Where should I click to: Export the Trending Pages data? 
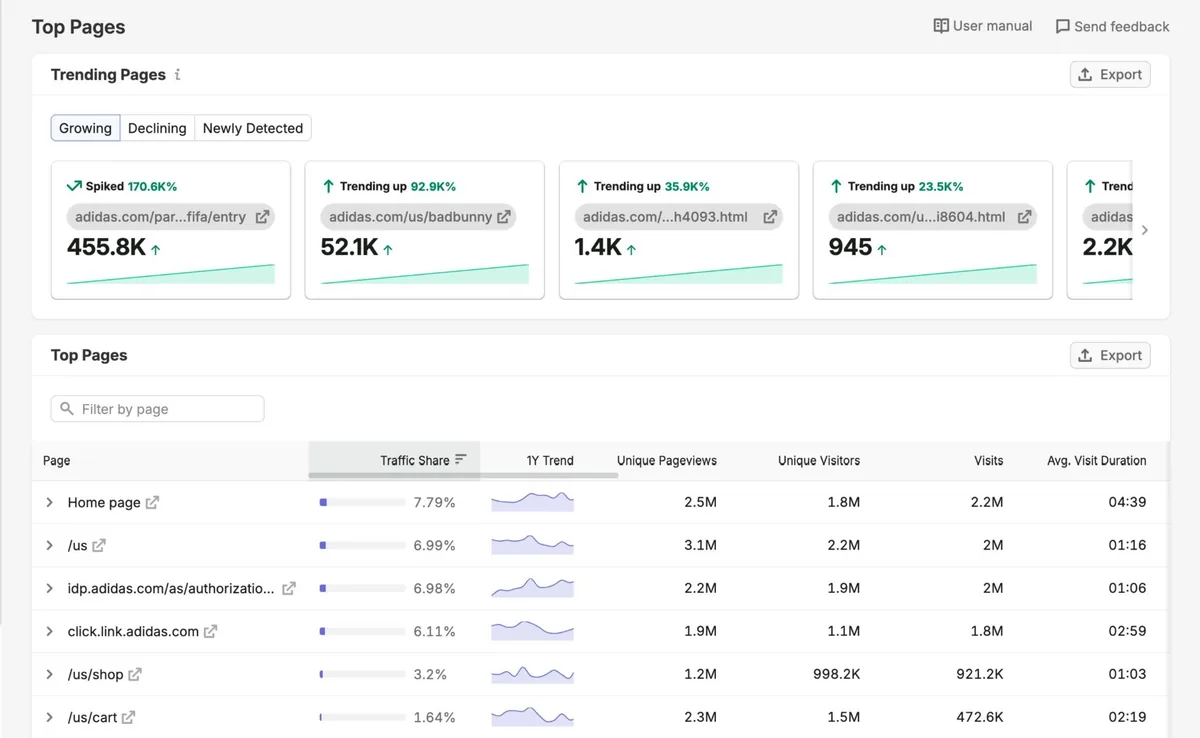1110,75
